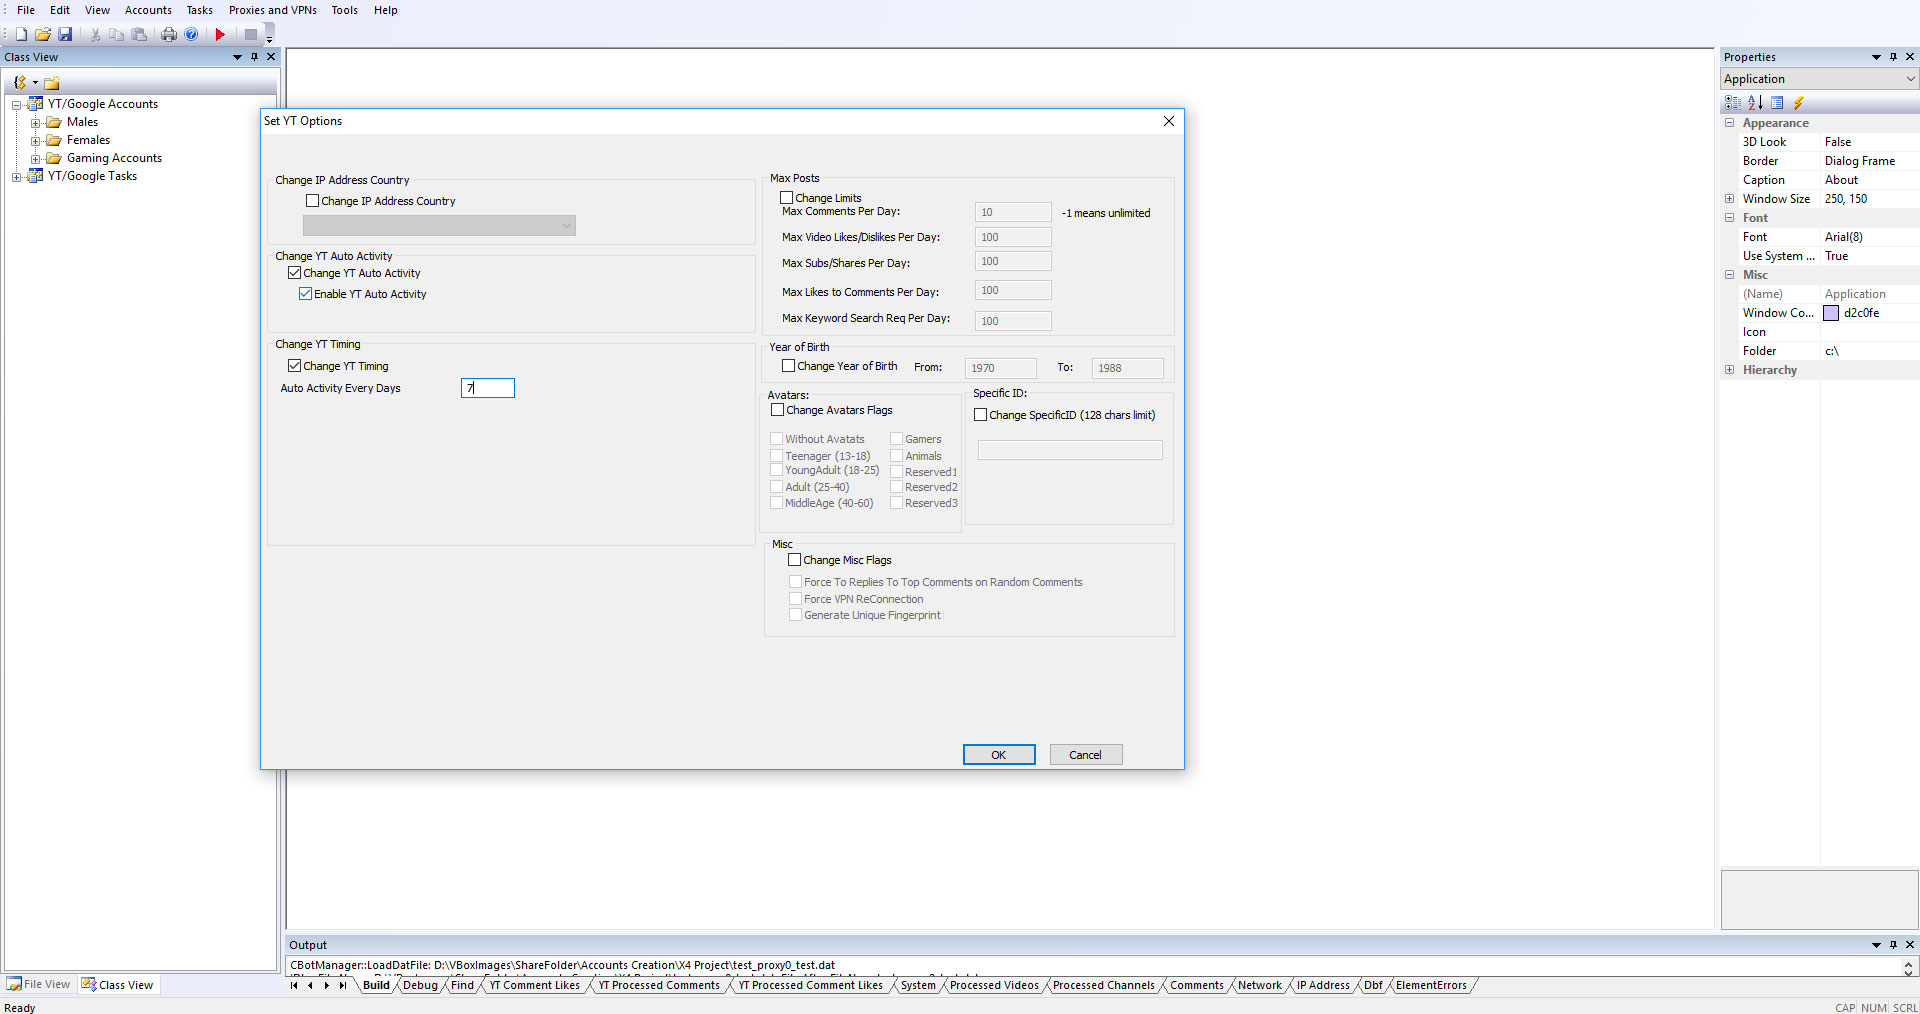Open the blue Help question mark icon
The height and width of the screenshot is (1014, 1920).
pyautogui.click(x=191, y=34)
